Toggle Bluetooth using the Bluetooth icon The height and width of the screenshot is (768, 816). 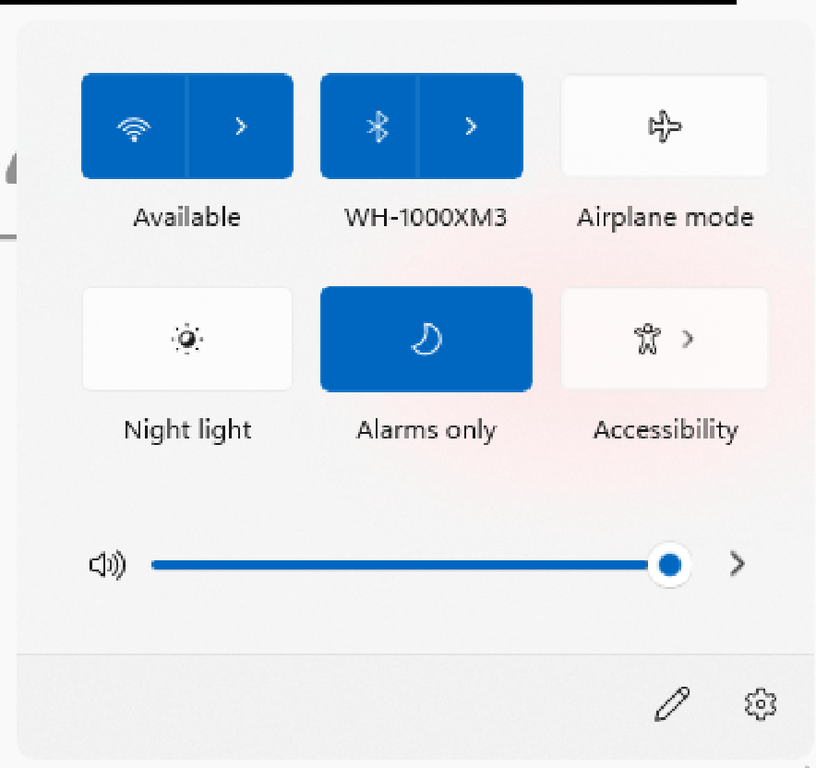376,127
